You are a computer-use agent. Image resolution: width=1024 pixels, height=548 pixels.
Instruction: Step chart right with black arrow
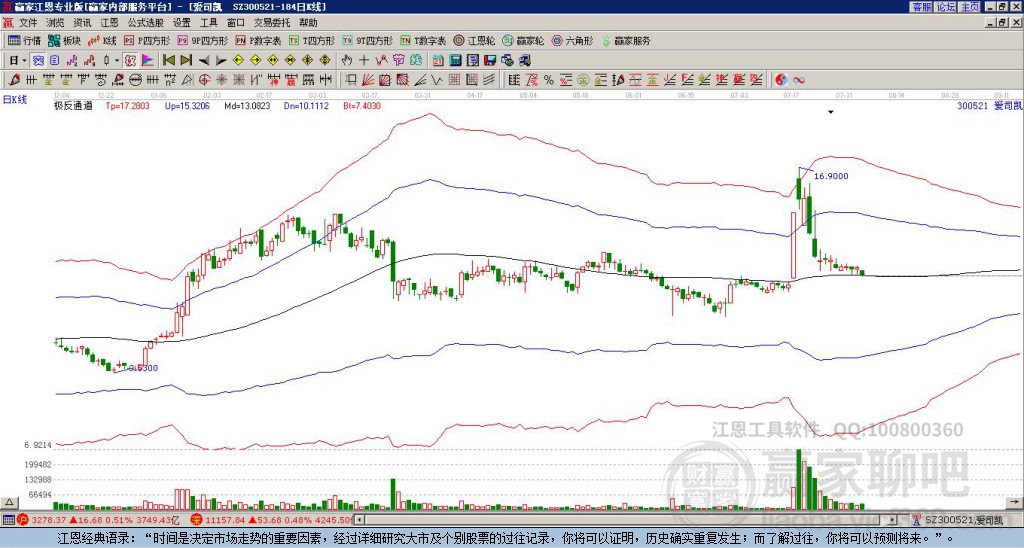221,61
